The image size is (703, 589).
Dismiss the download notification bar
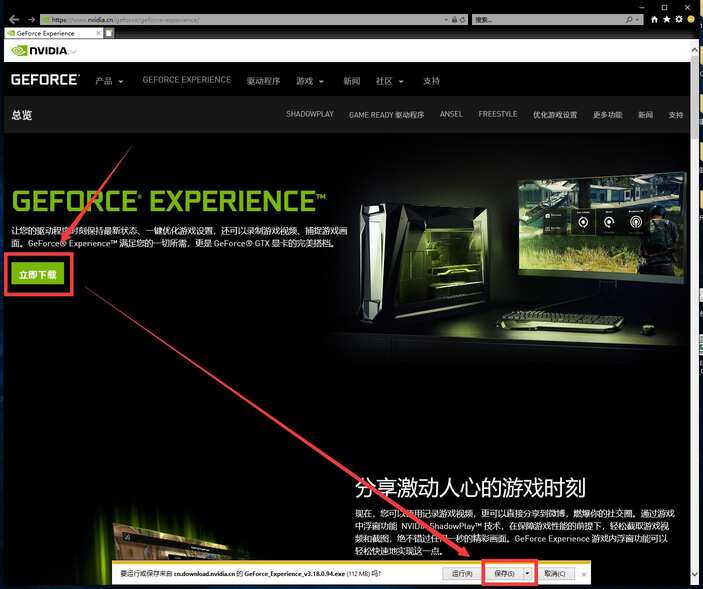click(584, 574)
